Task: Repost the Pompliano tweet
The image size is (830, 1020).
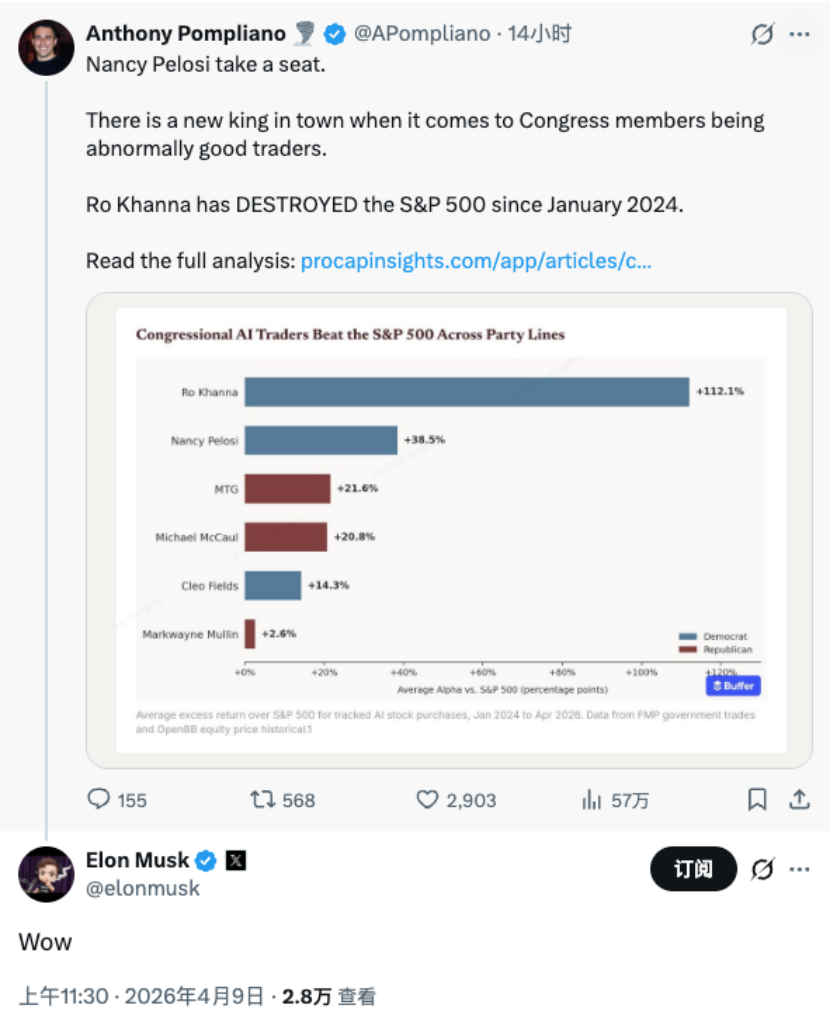Action: click(264, 799)
